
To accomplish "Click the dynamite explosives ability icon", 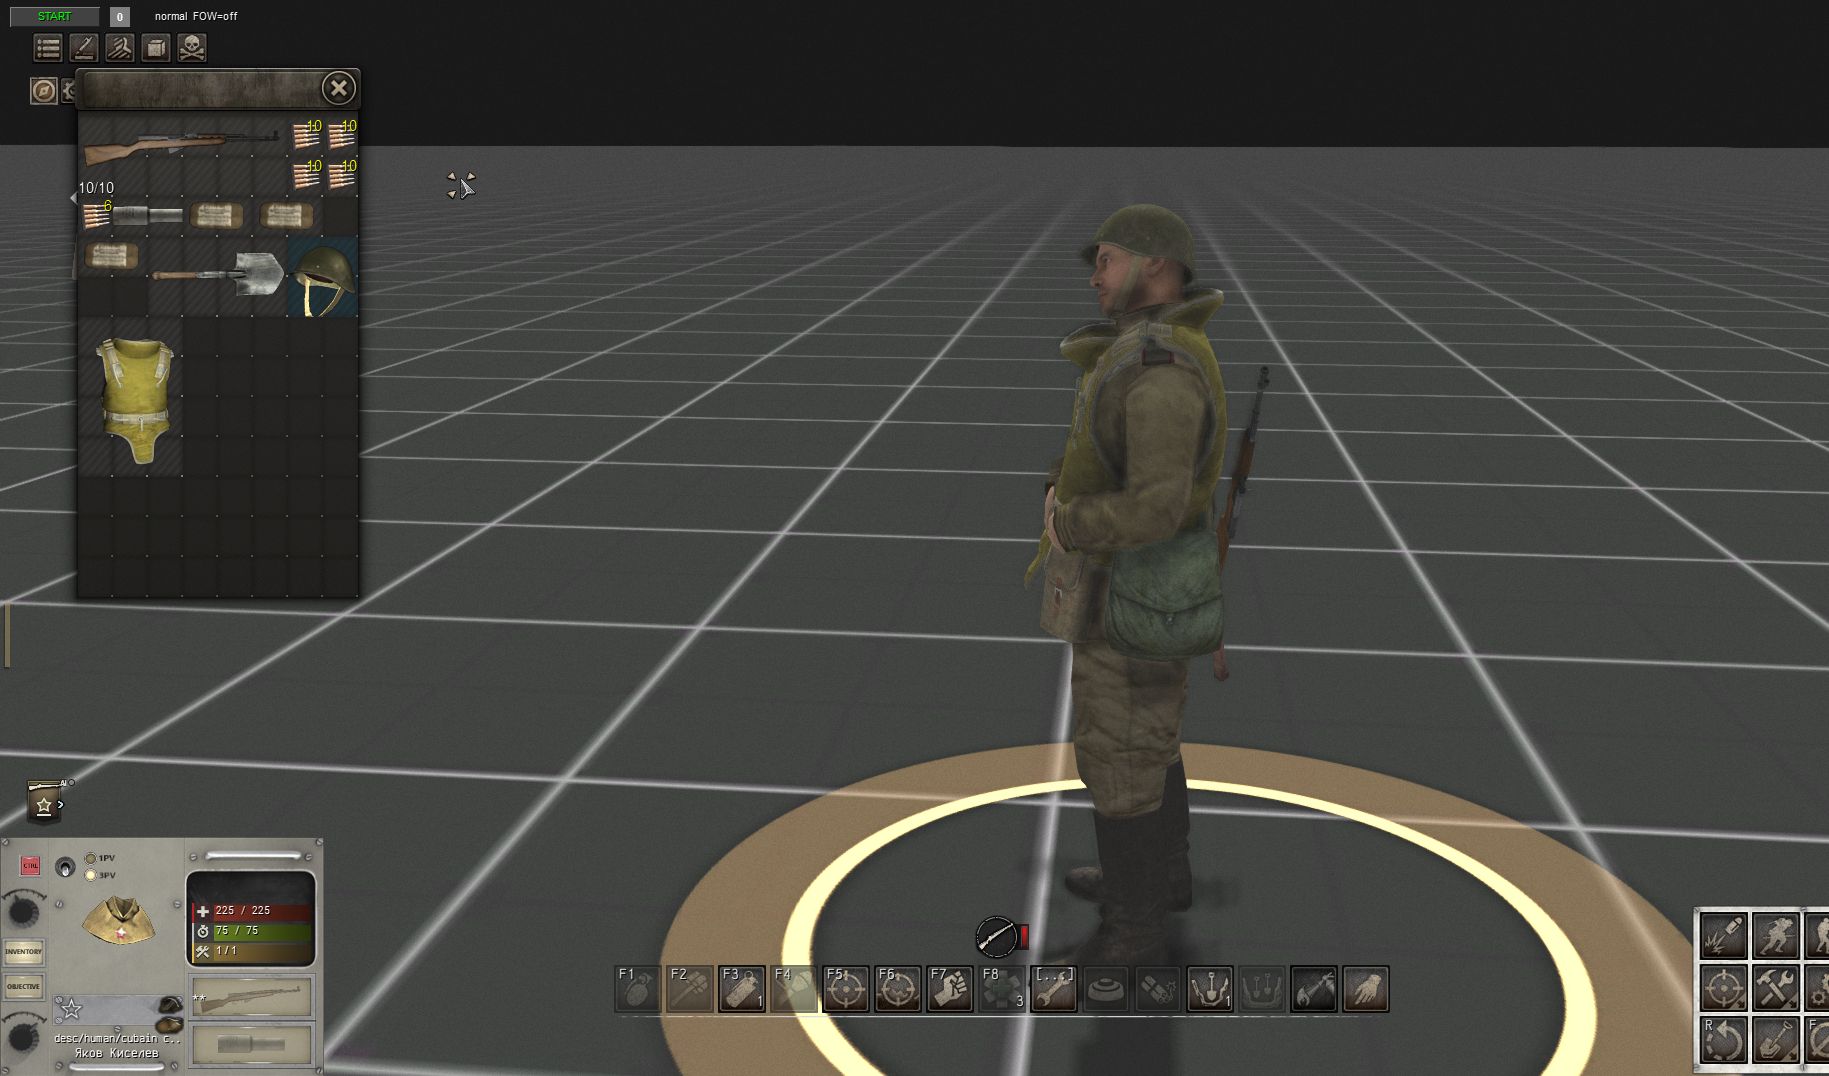I will (1158, 989).
